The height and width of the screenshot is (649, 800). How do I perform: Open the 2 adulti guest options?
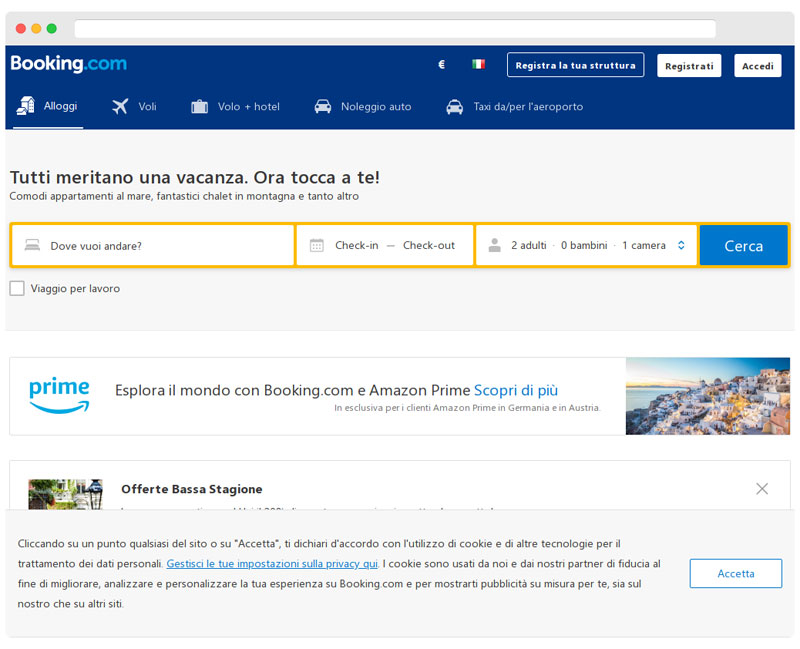[529, 245]
